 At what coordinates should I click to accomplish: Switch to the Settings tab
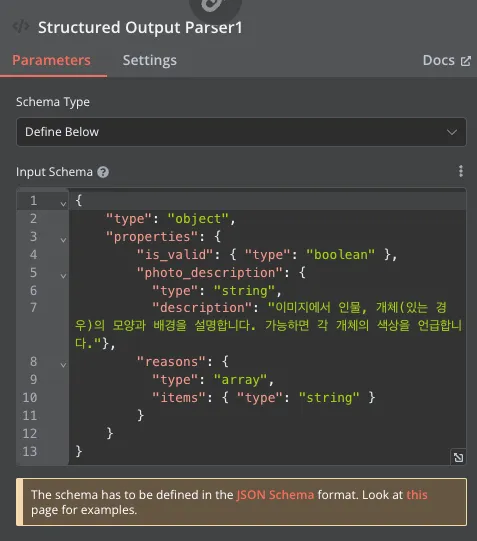(x=150, y=60)
